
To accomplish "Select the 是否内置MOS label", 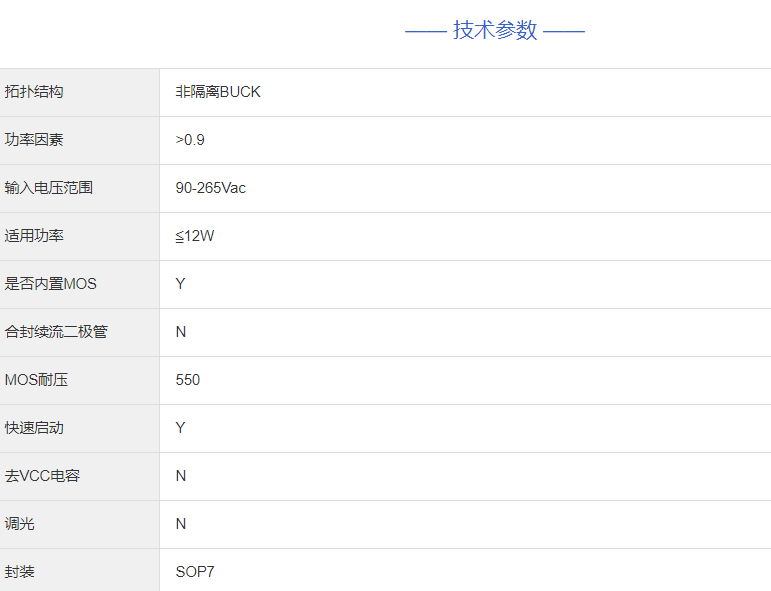I will 51,284.
